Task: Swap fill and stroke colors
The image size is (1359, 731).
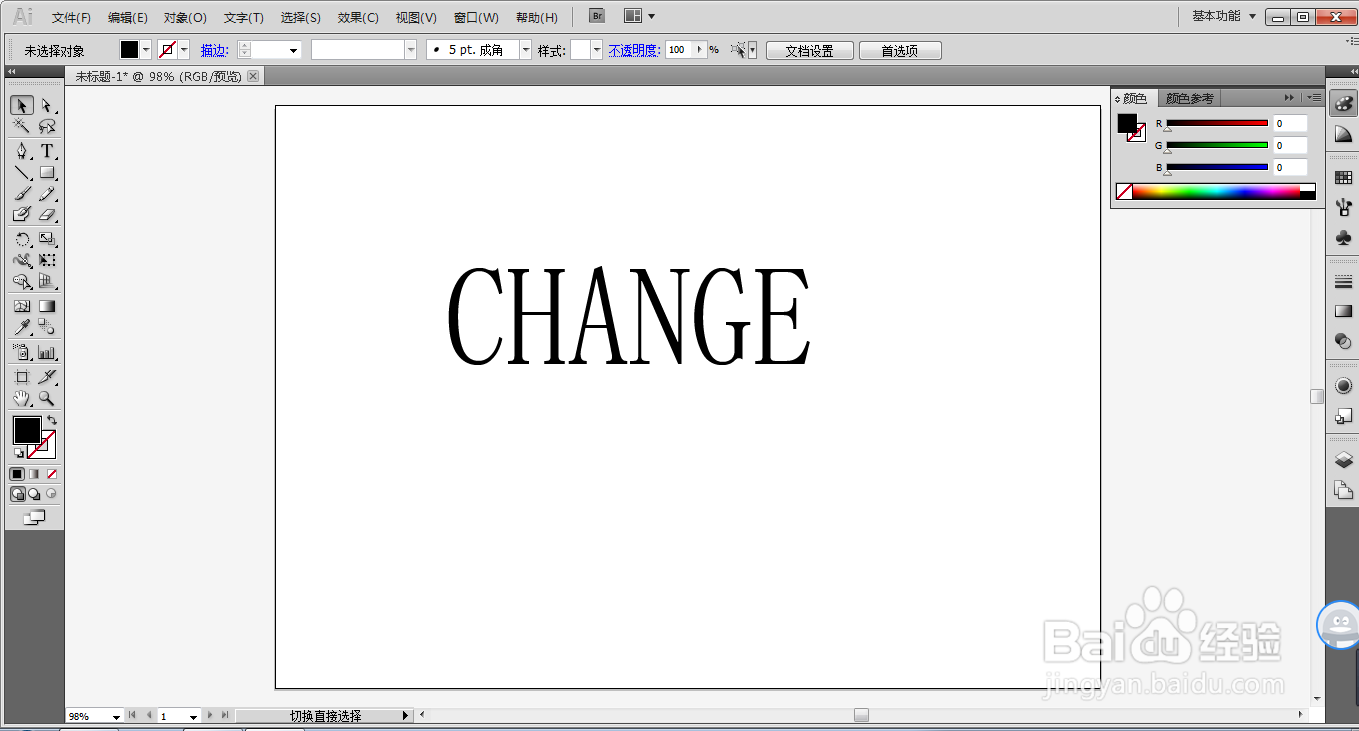Action: (x=52, y=419)
